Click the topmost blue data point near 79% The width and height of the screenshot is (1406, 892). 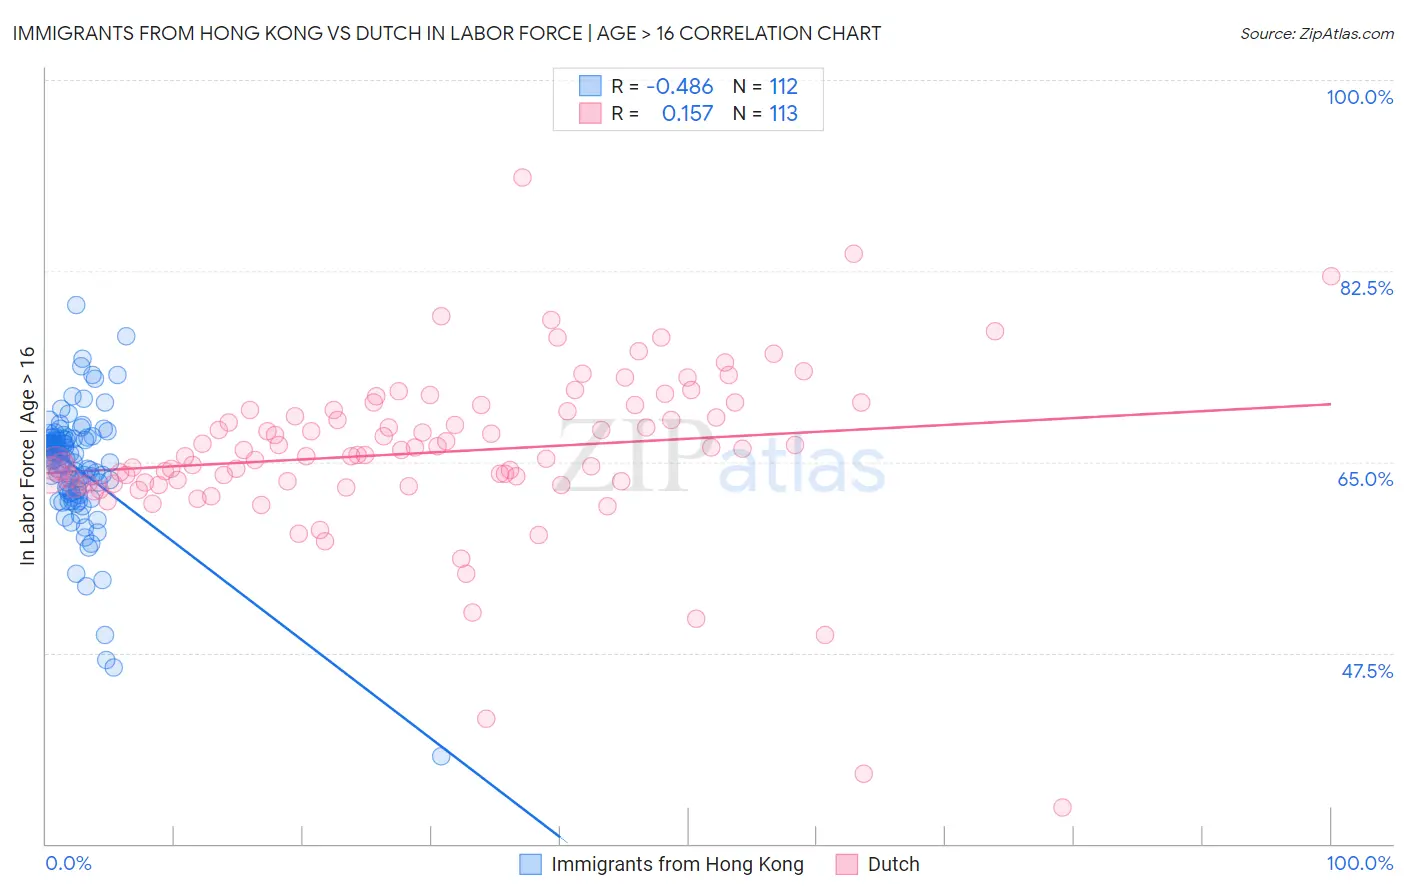coord(76,305)
